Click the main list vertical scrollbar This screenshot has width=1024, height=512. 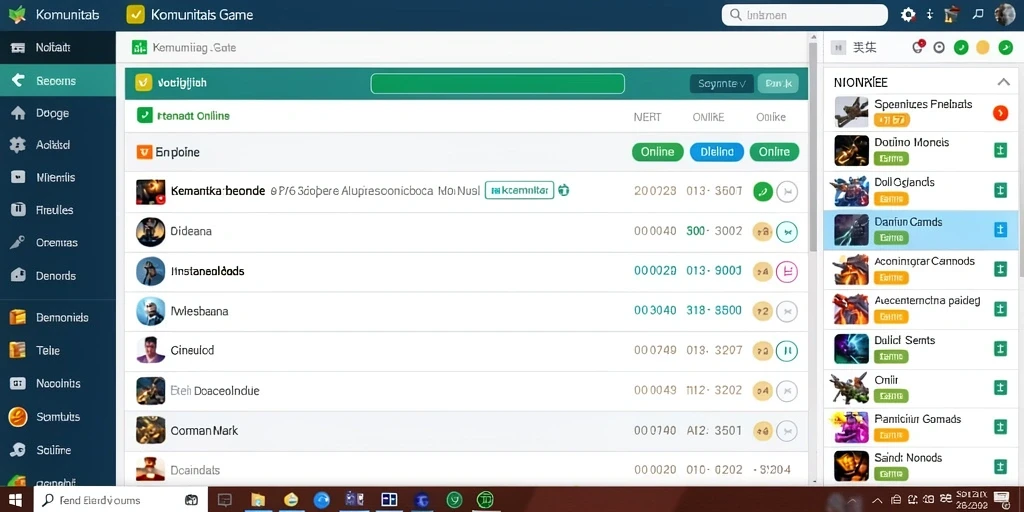pyautogui.click(x=813, y=147)
